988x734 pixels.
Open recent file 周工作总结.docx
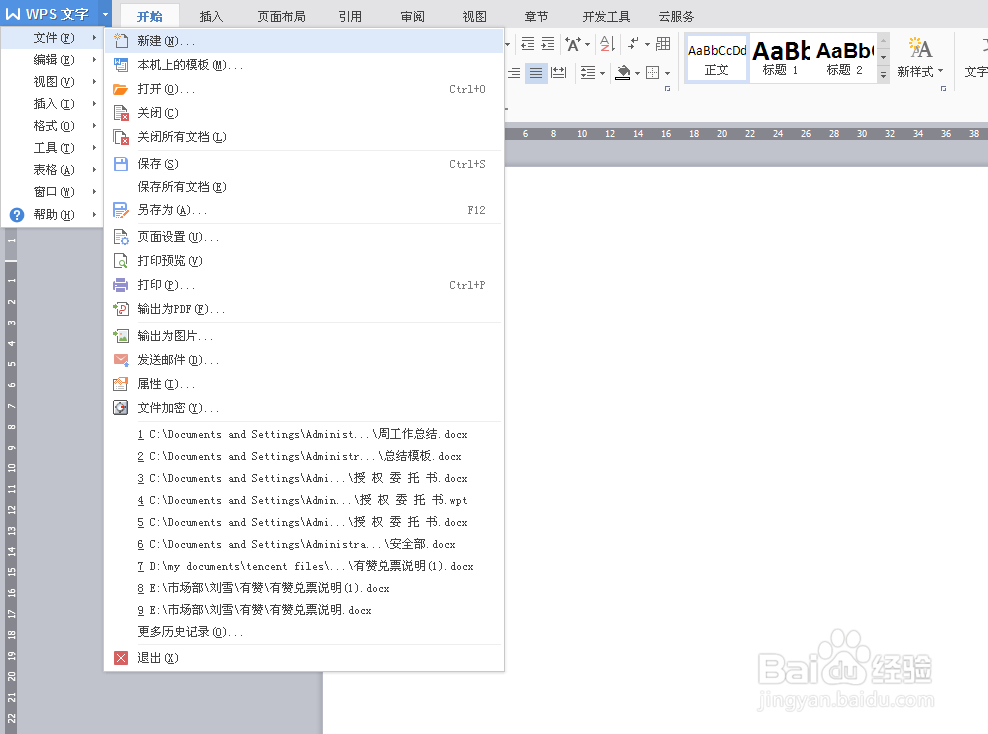click(x=304, y=434)
